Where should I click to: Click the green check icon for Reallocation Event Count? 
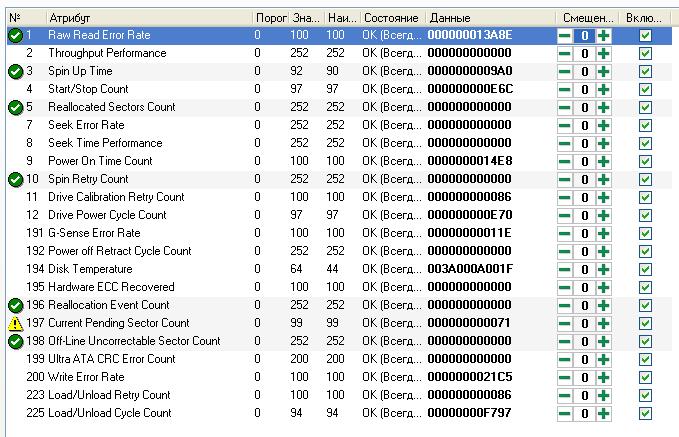(15, 305)
